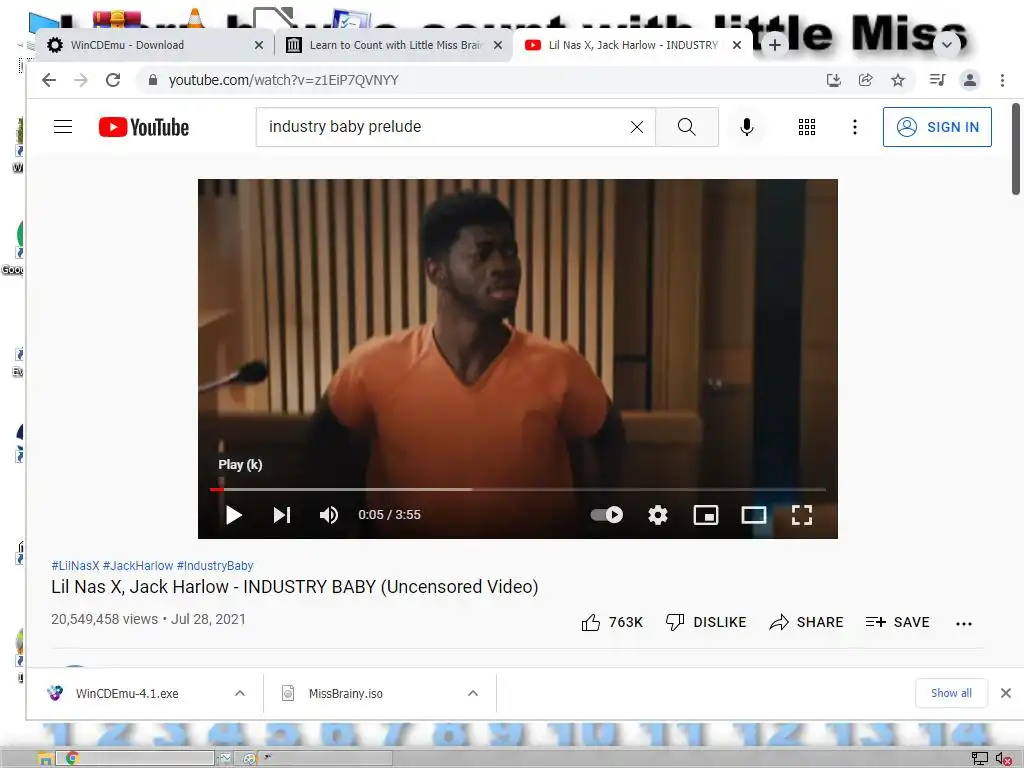Open the media control icon in Chrome toolbar
Image resolution: width=1024 pixels, height=768 pixels.
click(937, 80)
